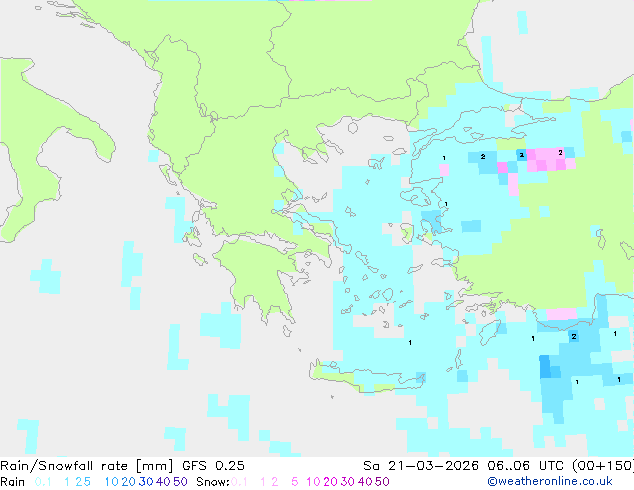Viewport: 634px width, 490px height.
Task: Pick the Snow legend 50 value
Action: [x=382, y=482]
